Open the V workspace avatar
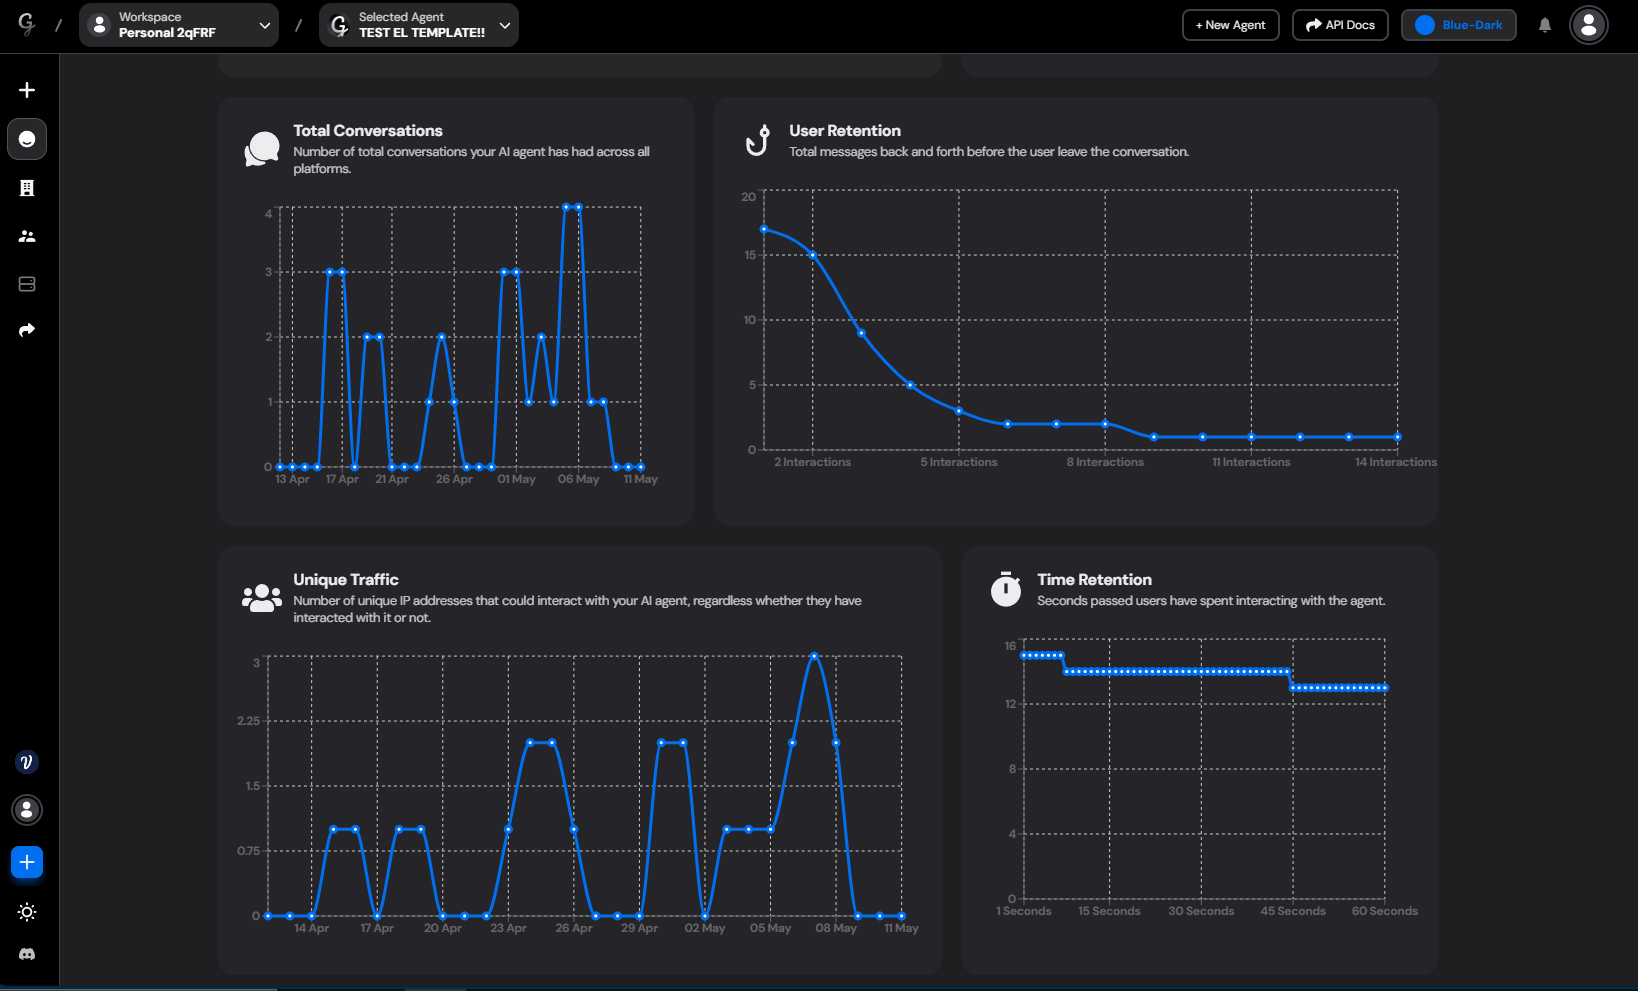1638x991 pixels. click(27, 762)
